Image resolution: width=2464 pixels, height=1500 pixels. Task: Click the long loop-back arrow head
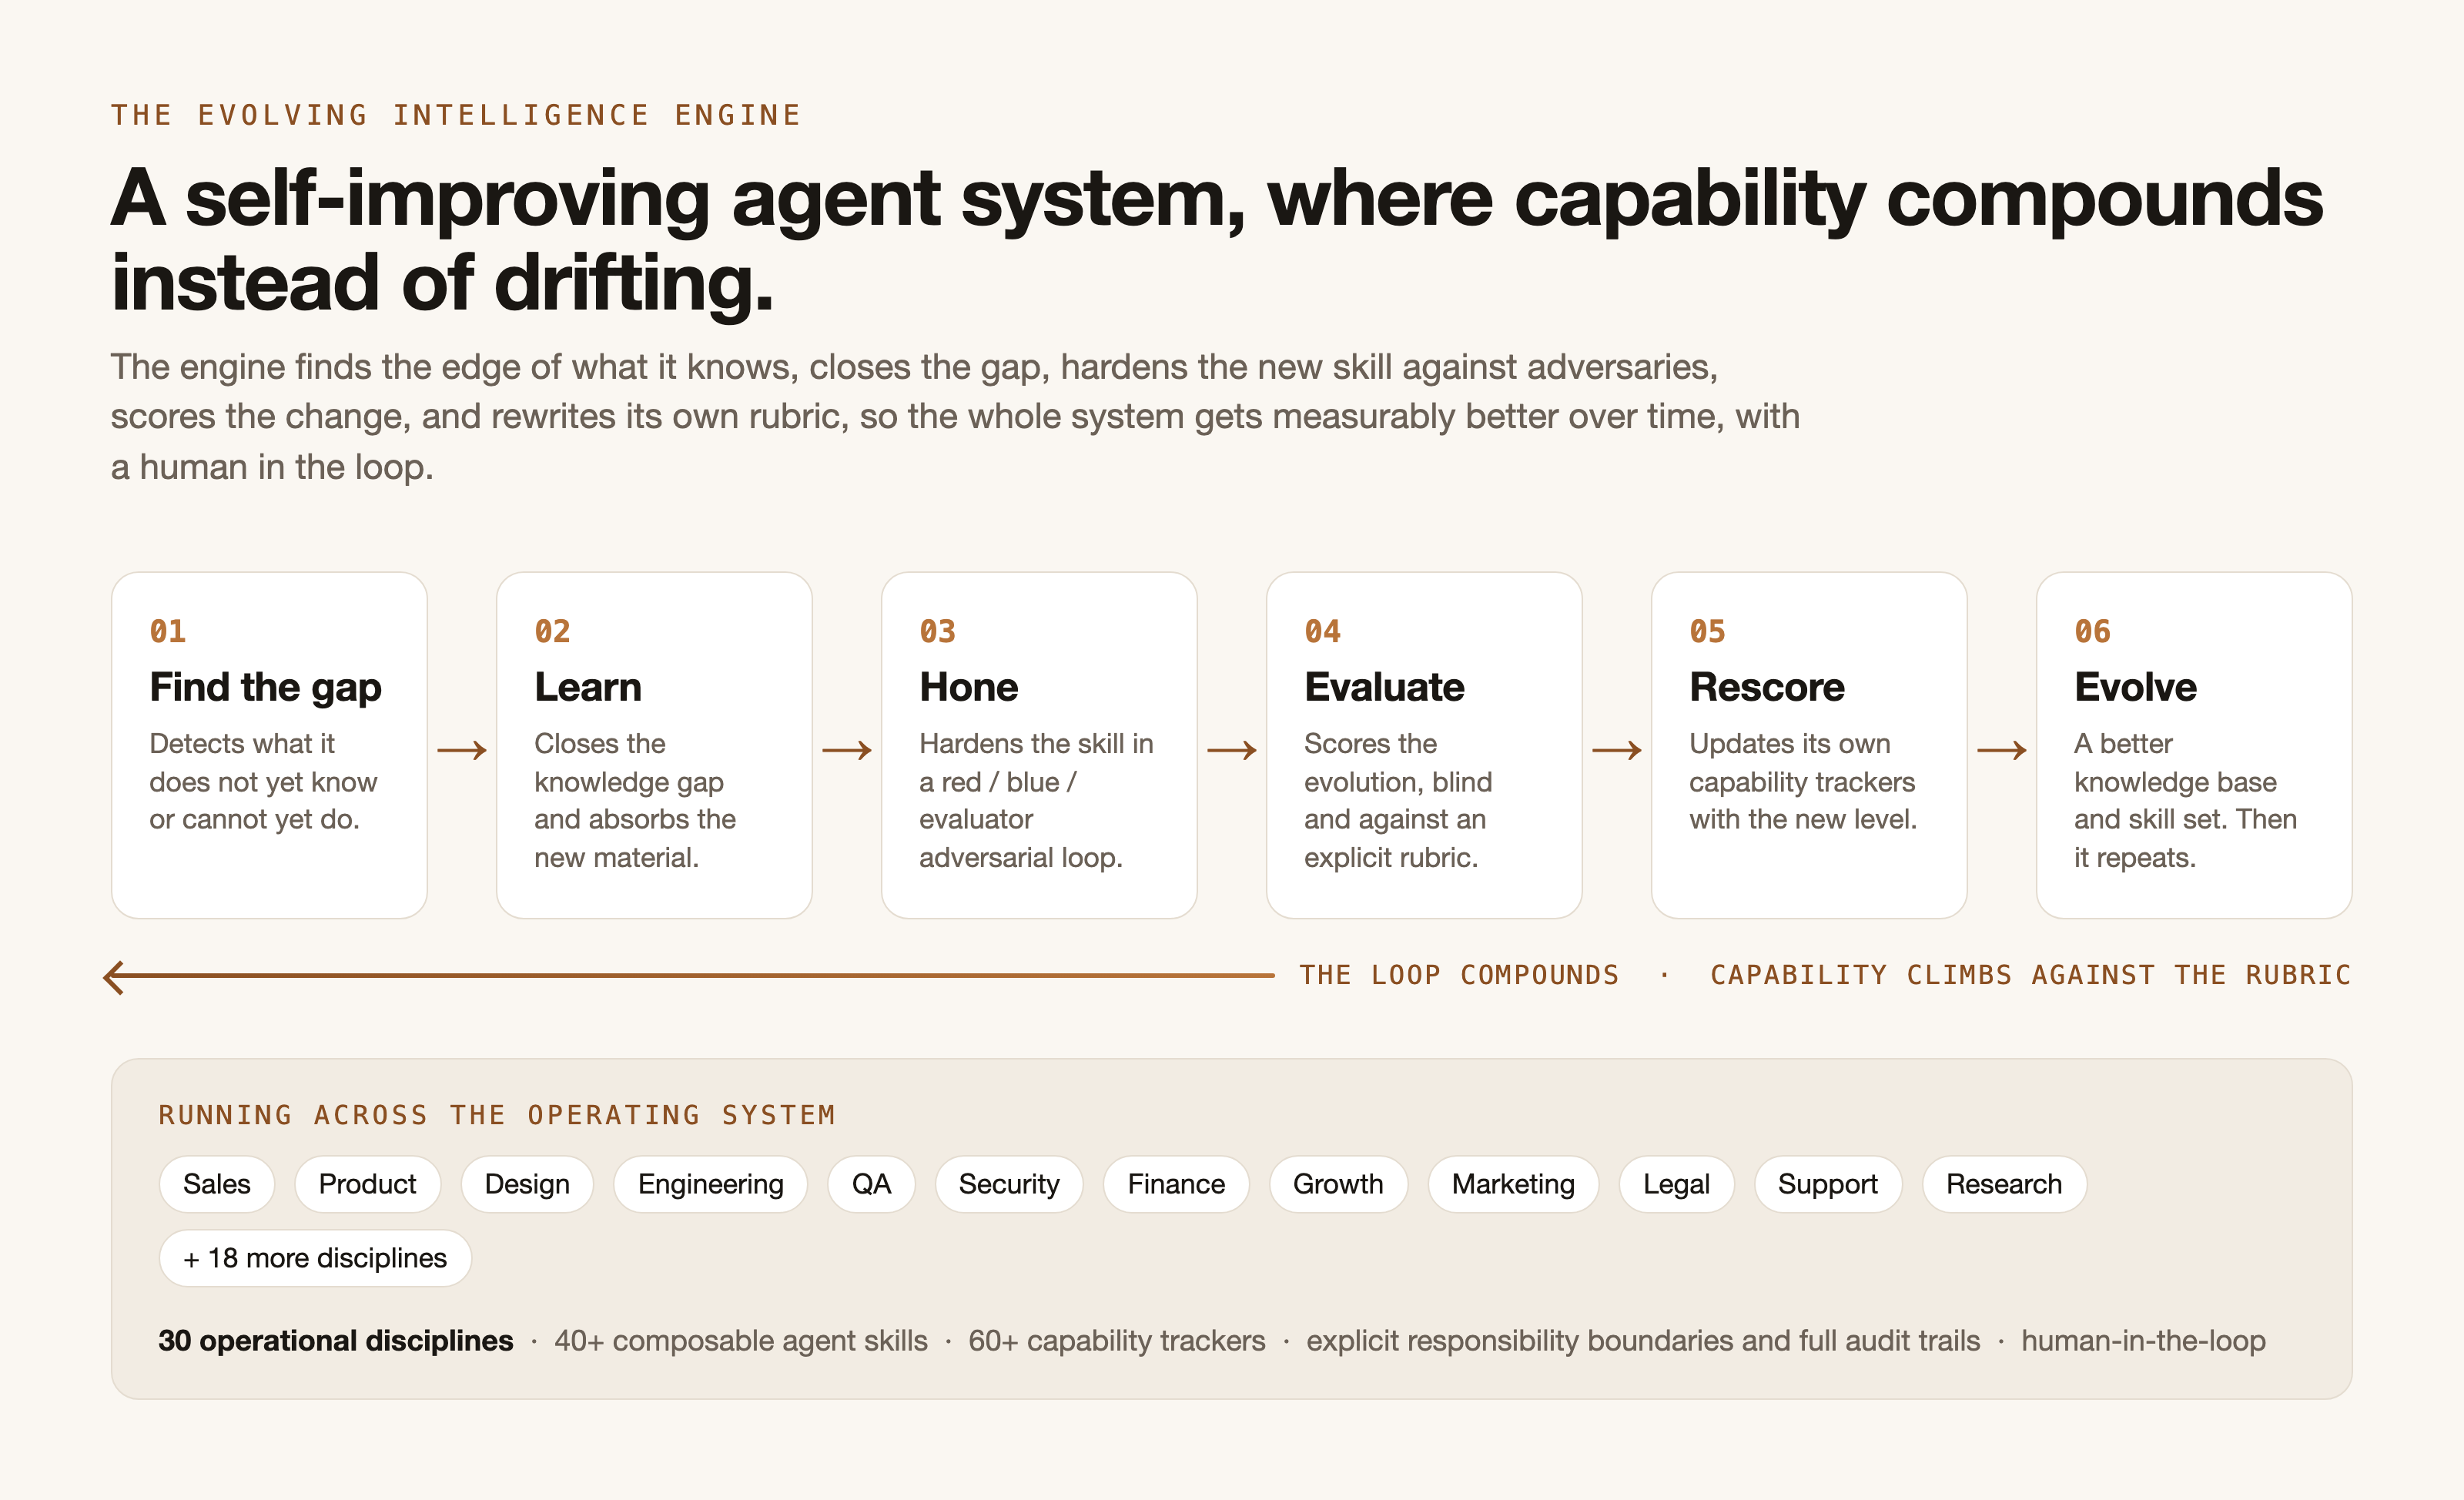click(114, 977)
